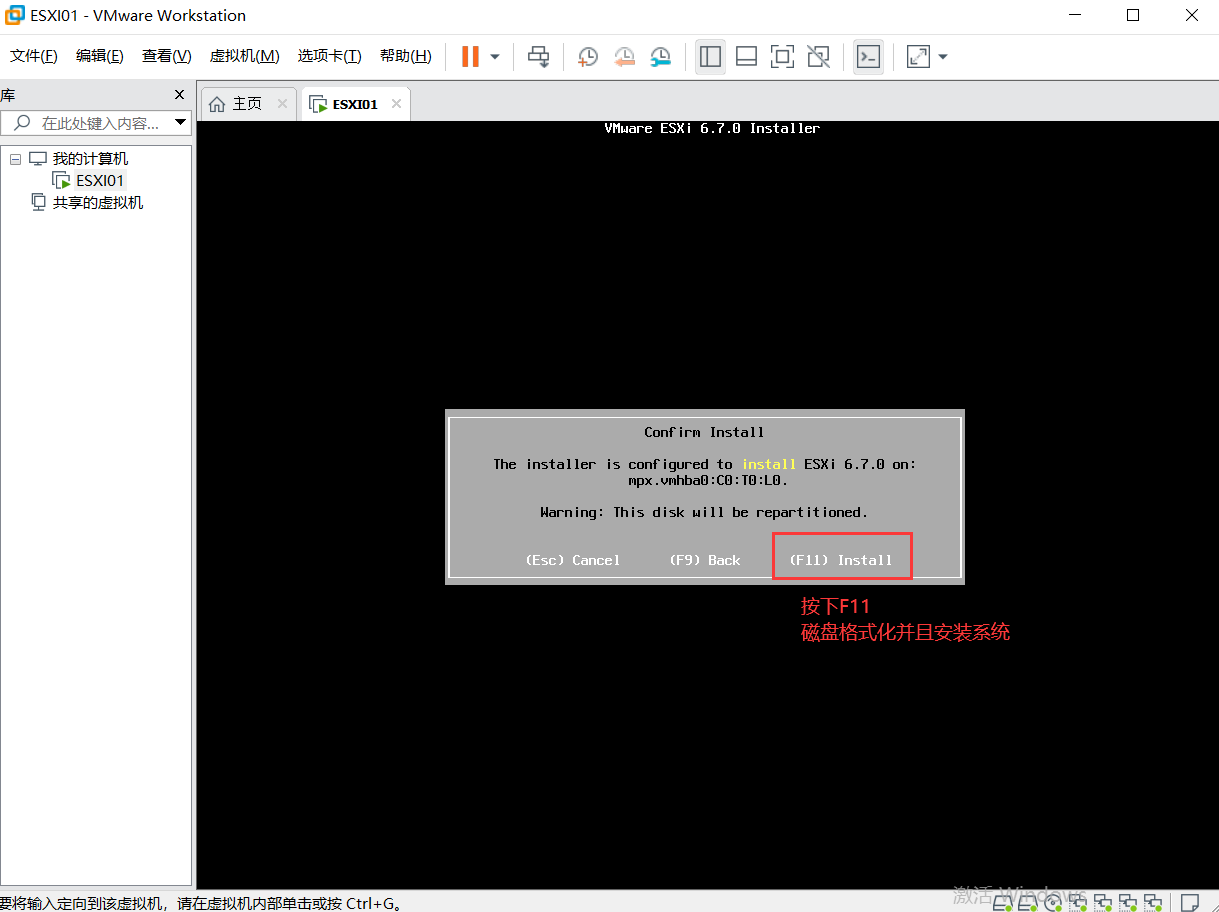1219x912 pixels.
Task: Open the snapshot manager wrench-clock icon
Action: (x=660, y=57)
